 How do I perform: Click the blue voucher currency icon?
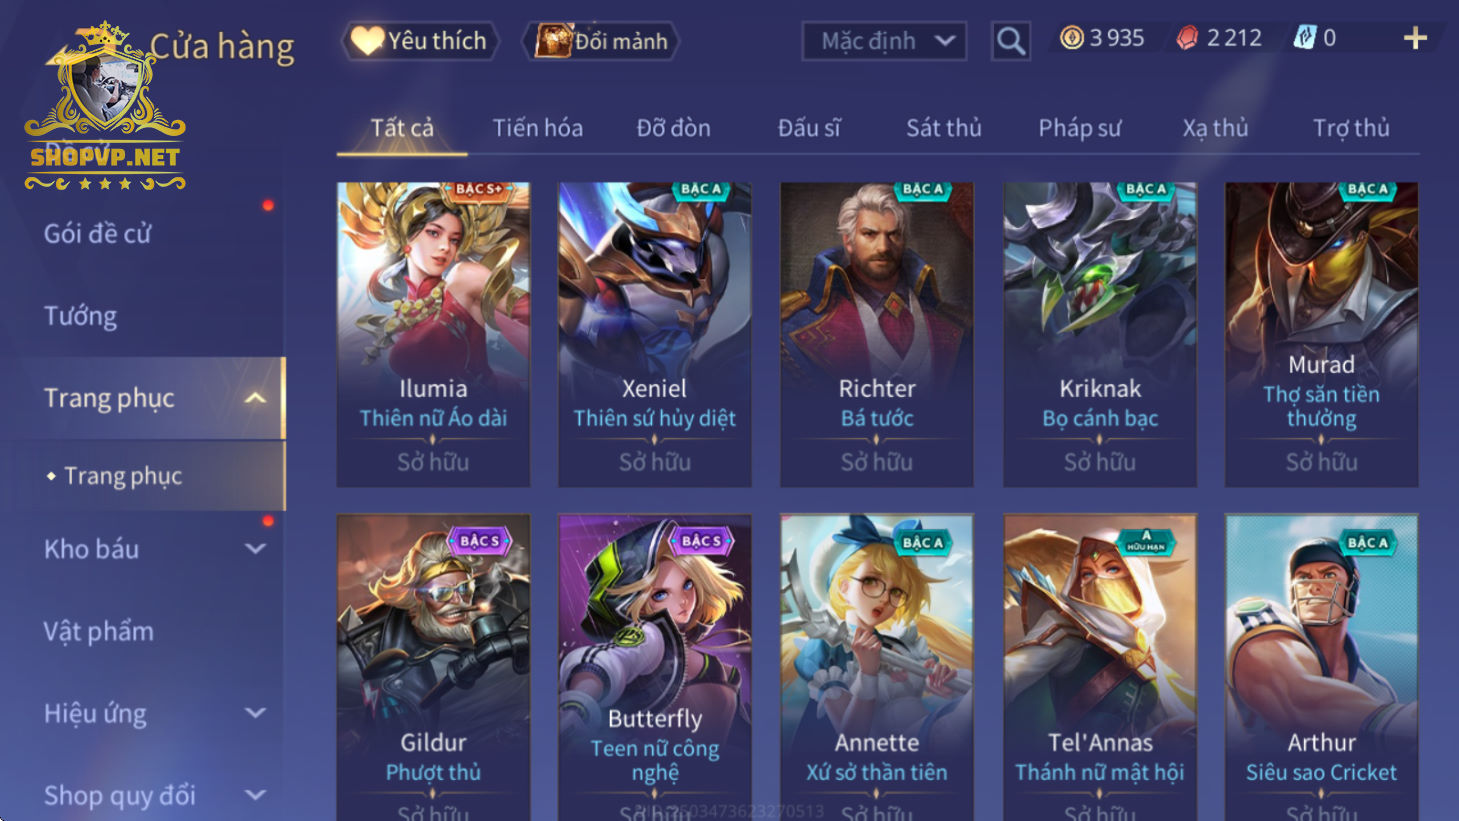tap(1305, 38)
